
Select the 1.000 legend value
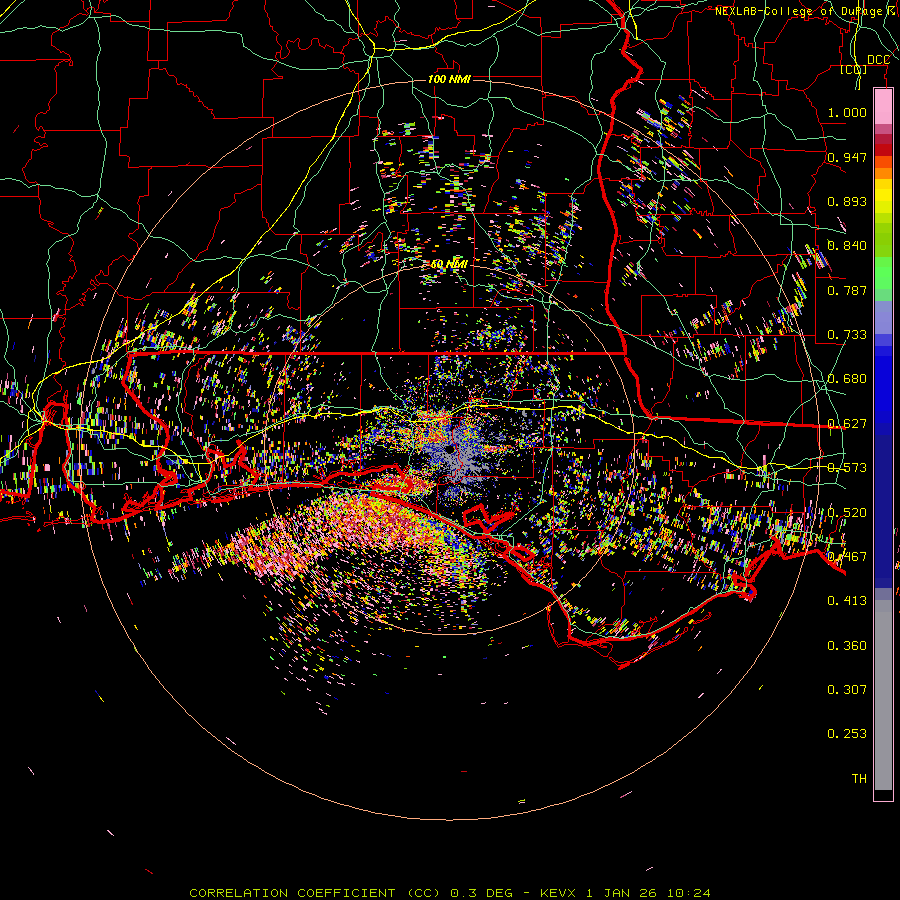point(847,112)
